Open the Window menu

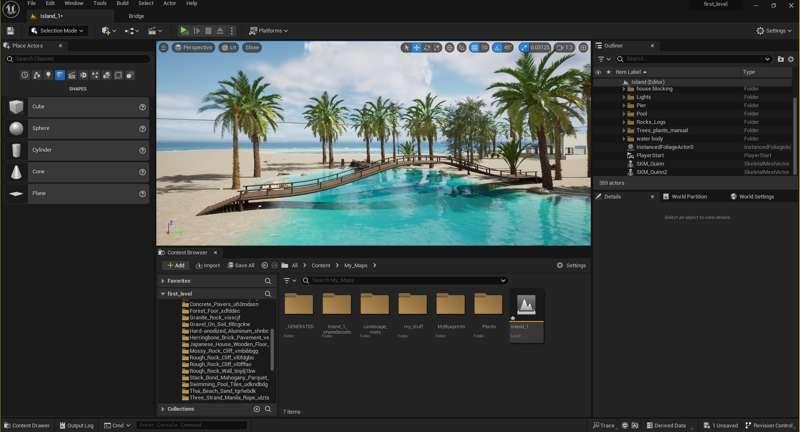pyautogui.click(x=74, y=3)
